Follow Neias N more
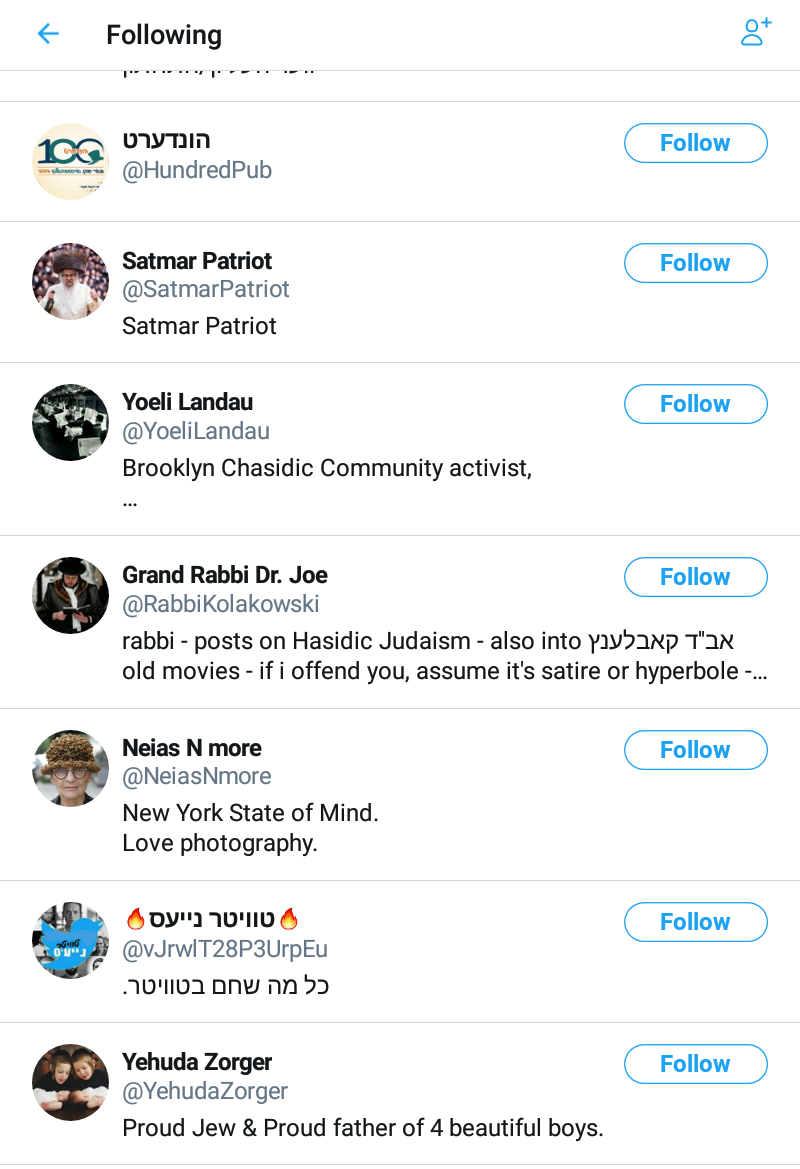The width and height of the screenshot is (800, 1169). click(x=695, y=750)
